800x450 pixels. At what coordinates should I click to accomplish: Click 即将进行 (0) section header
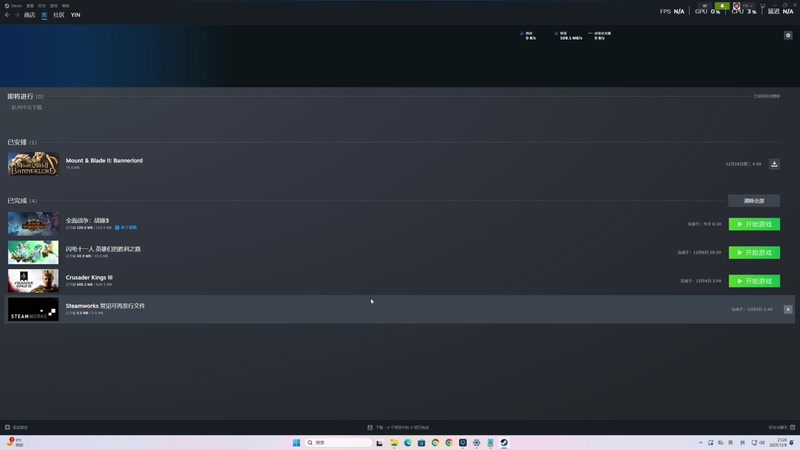tap(26, 96)
